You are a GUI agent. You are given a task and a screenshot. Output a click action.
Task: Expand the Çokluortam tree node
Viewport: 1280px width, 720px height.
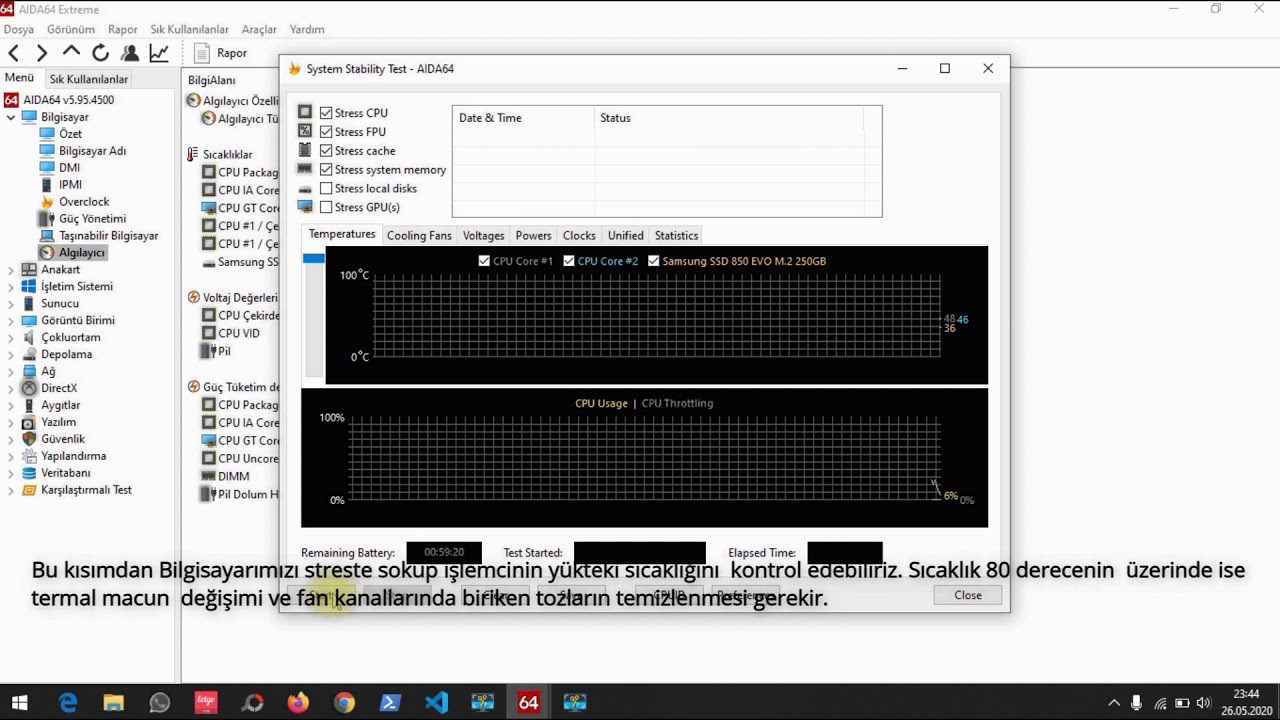pyautogui.click(x=11, y=338)
